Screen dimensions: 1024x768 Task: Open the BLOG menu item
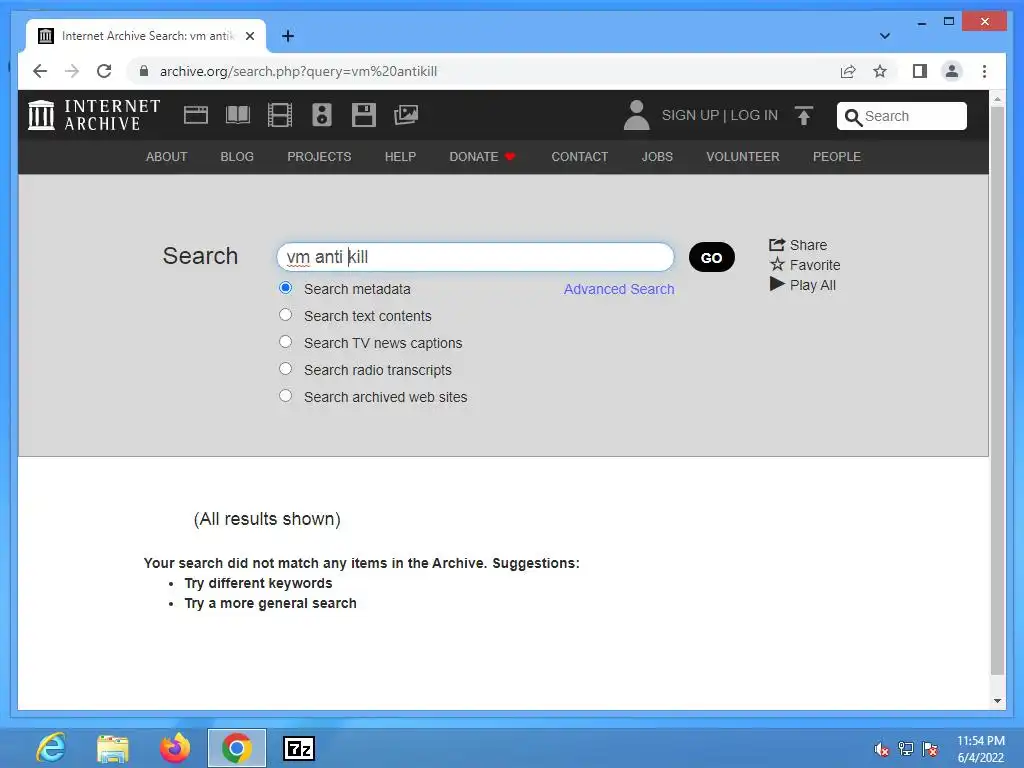click(x=237, y=157)
